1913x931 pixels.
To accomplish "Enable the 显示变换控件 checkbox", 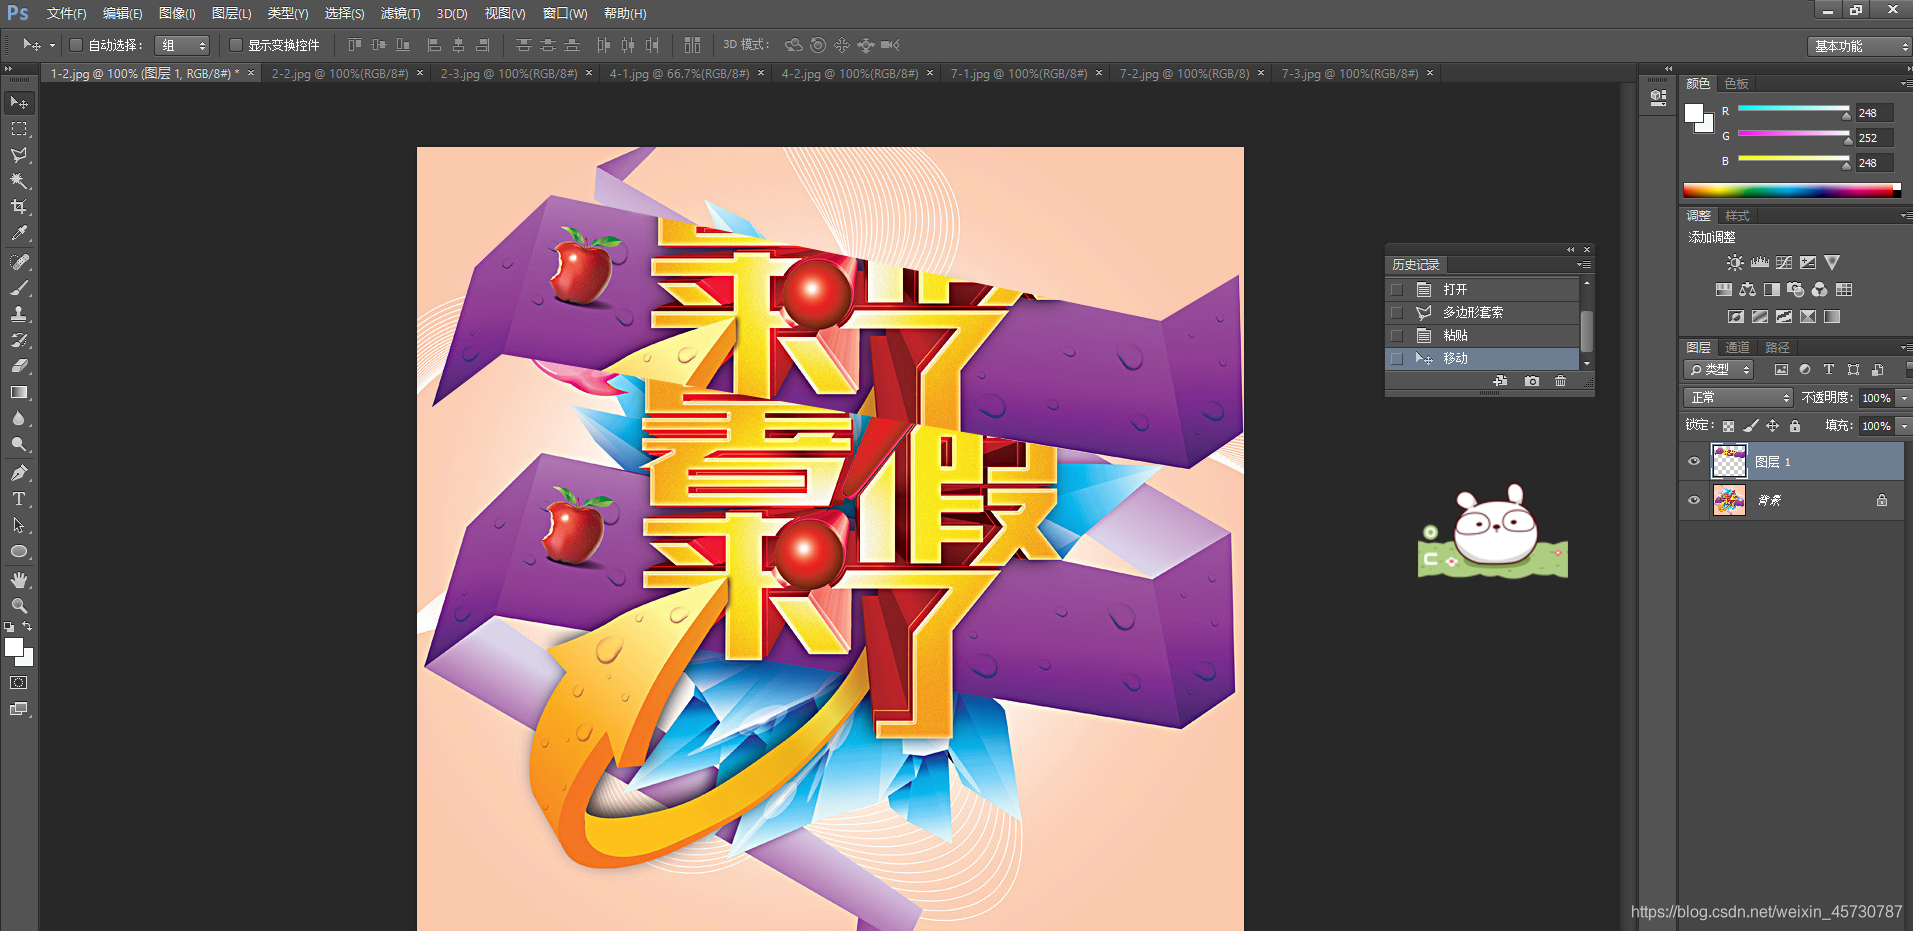I will pyautogui.click(x=236, y=45).
